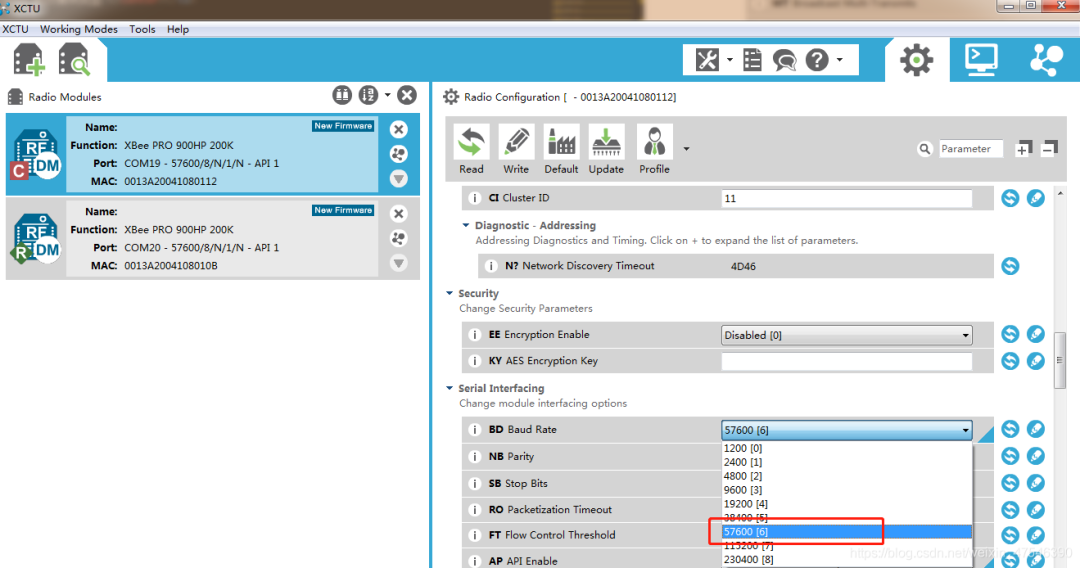Click the configuration panel vertical scrollbar
Viewport: 1080px width, 568px height.
[1059, 360]
